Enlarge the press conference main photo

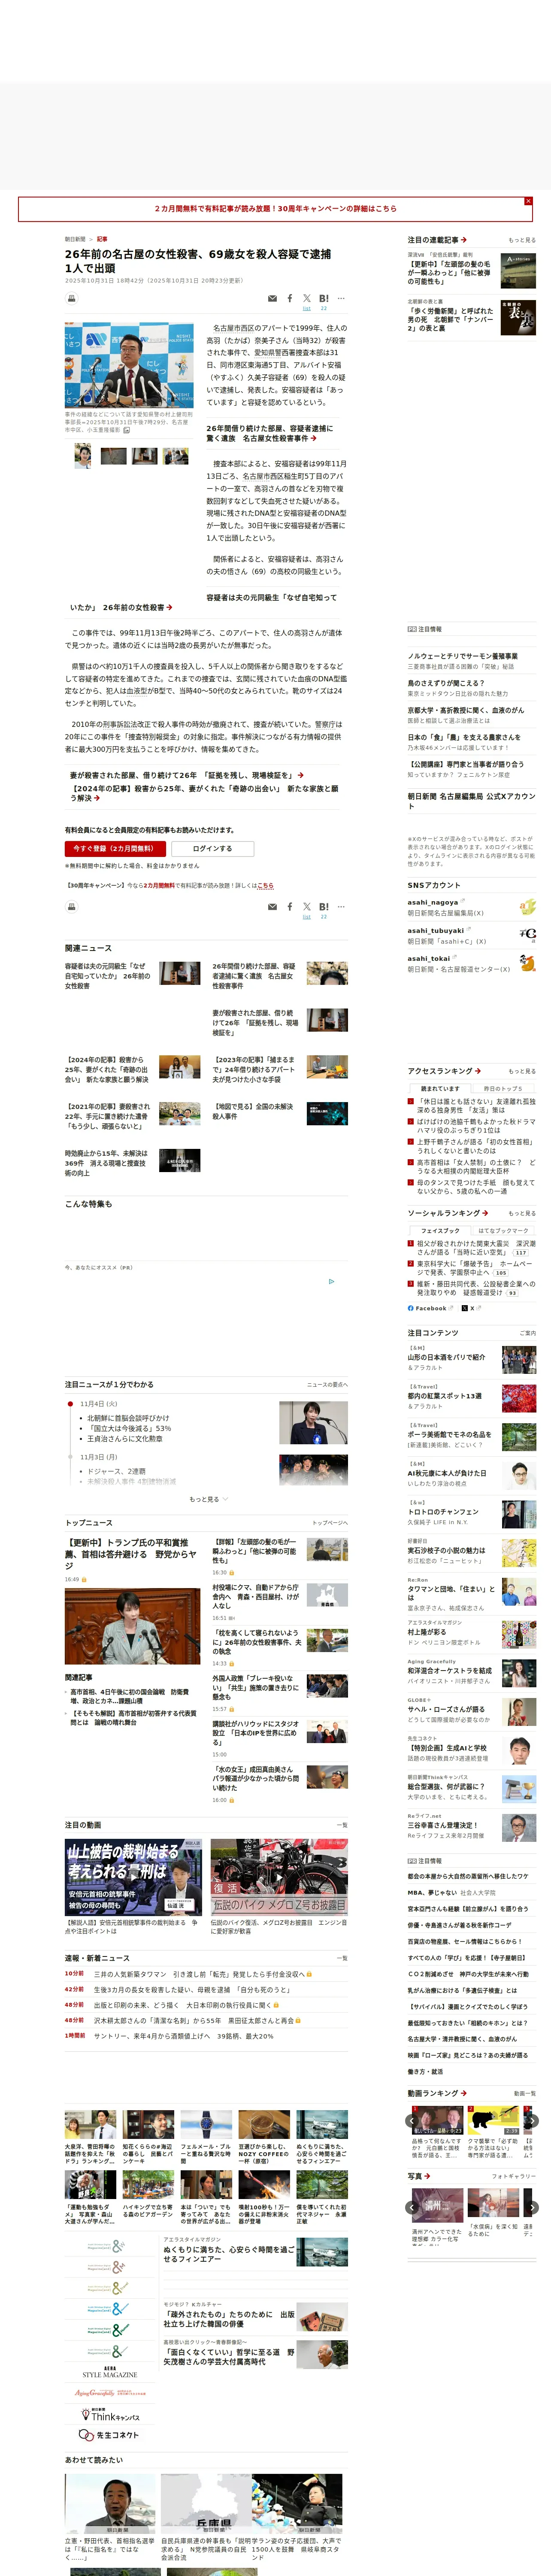tap(130, 364)
